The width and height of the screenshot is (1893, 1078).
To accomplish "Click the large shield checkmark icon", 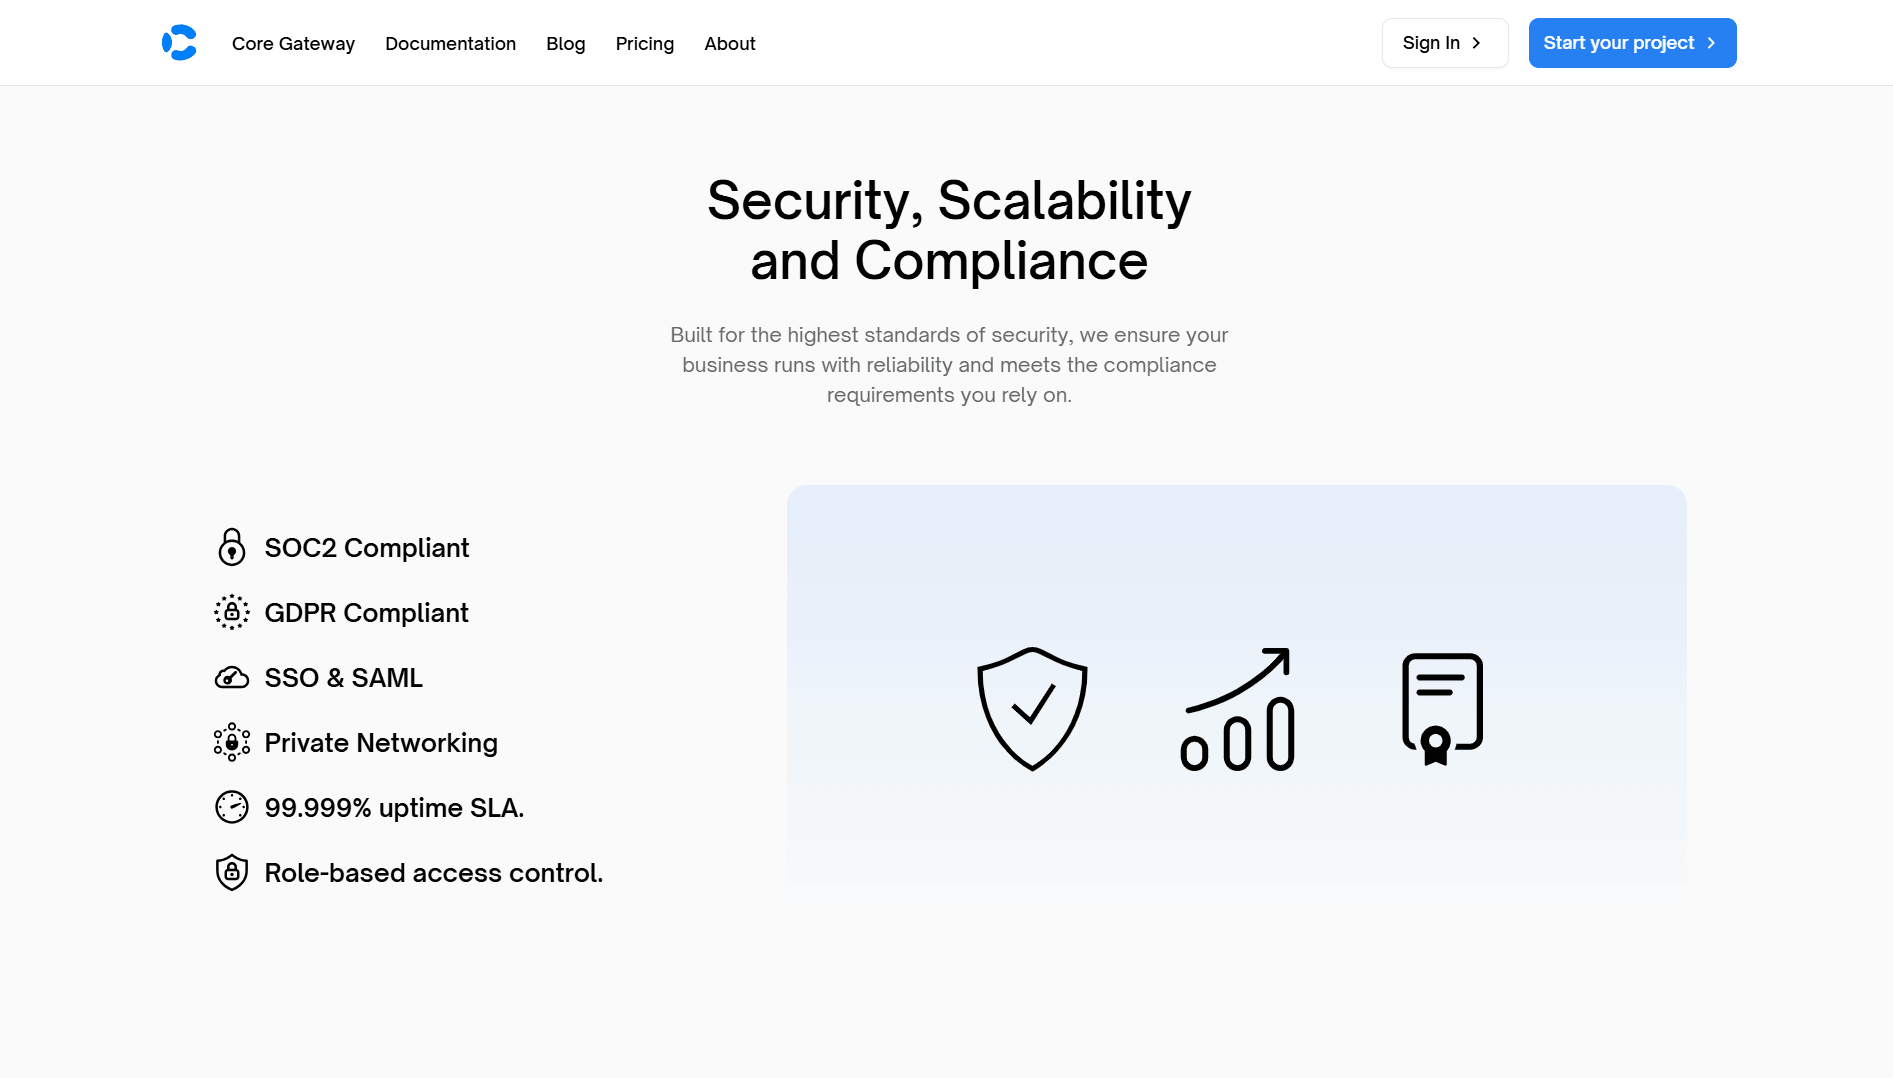I will pos(1032,709).
